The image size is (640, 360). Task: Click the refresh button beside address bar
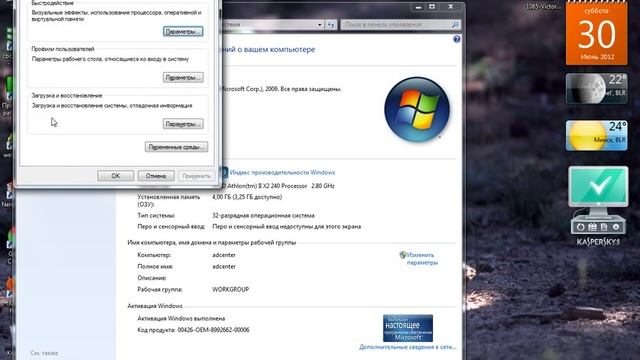click(331, 25)
